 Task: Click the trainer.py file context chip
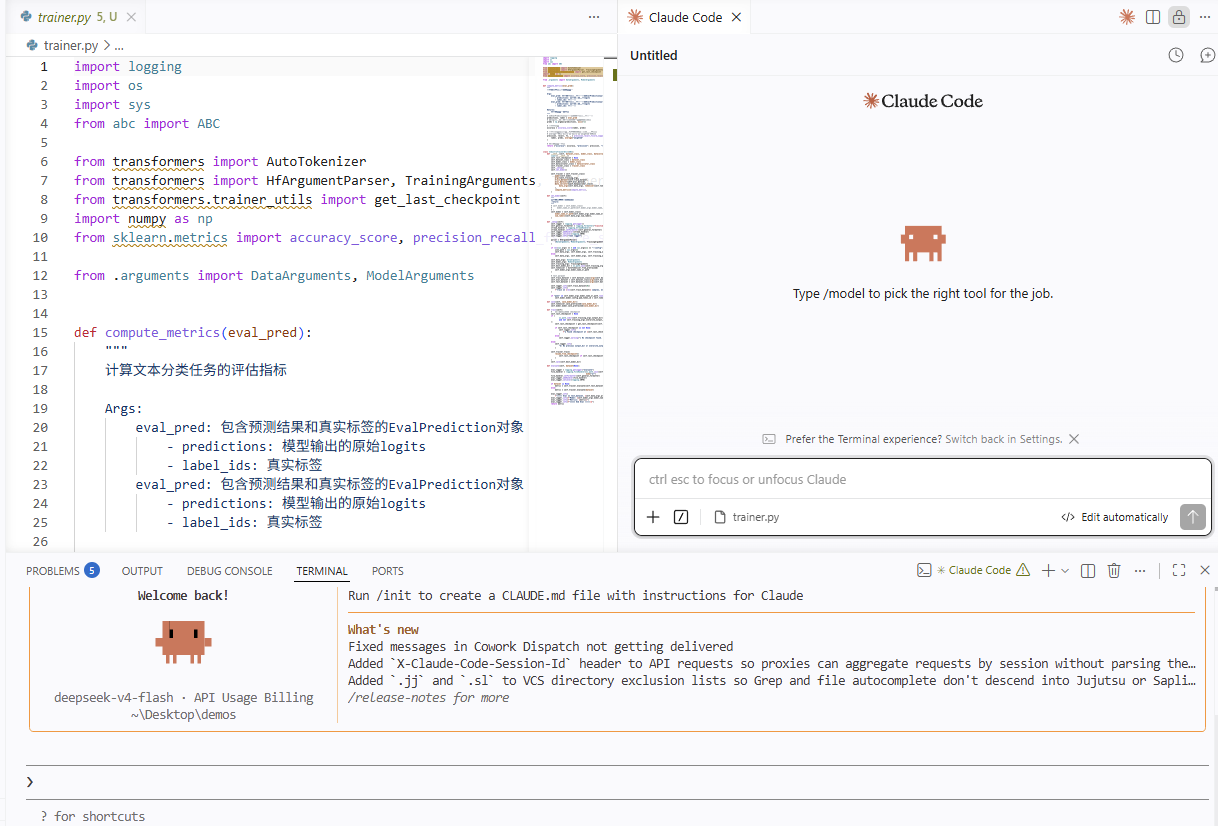pyautogui.click(x=747, y=517)
